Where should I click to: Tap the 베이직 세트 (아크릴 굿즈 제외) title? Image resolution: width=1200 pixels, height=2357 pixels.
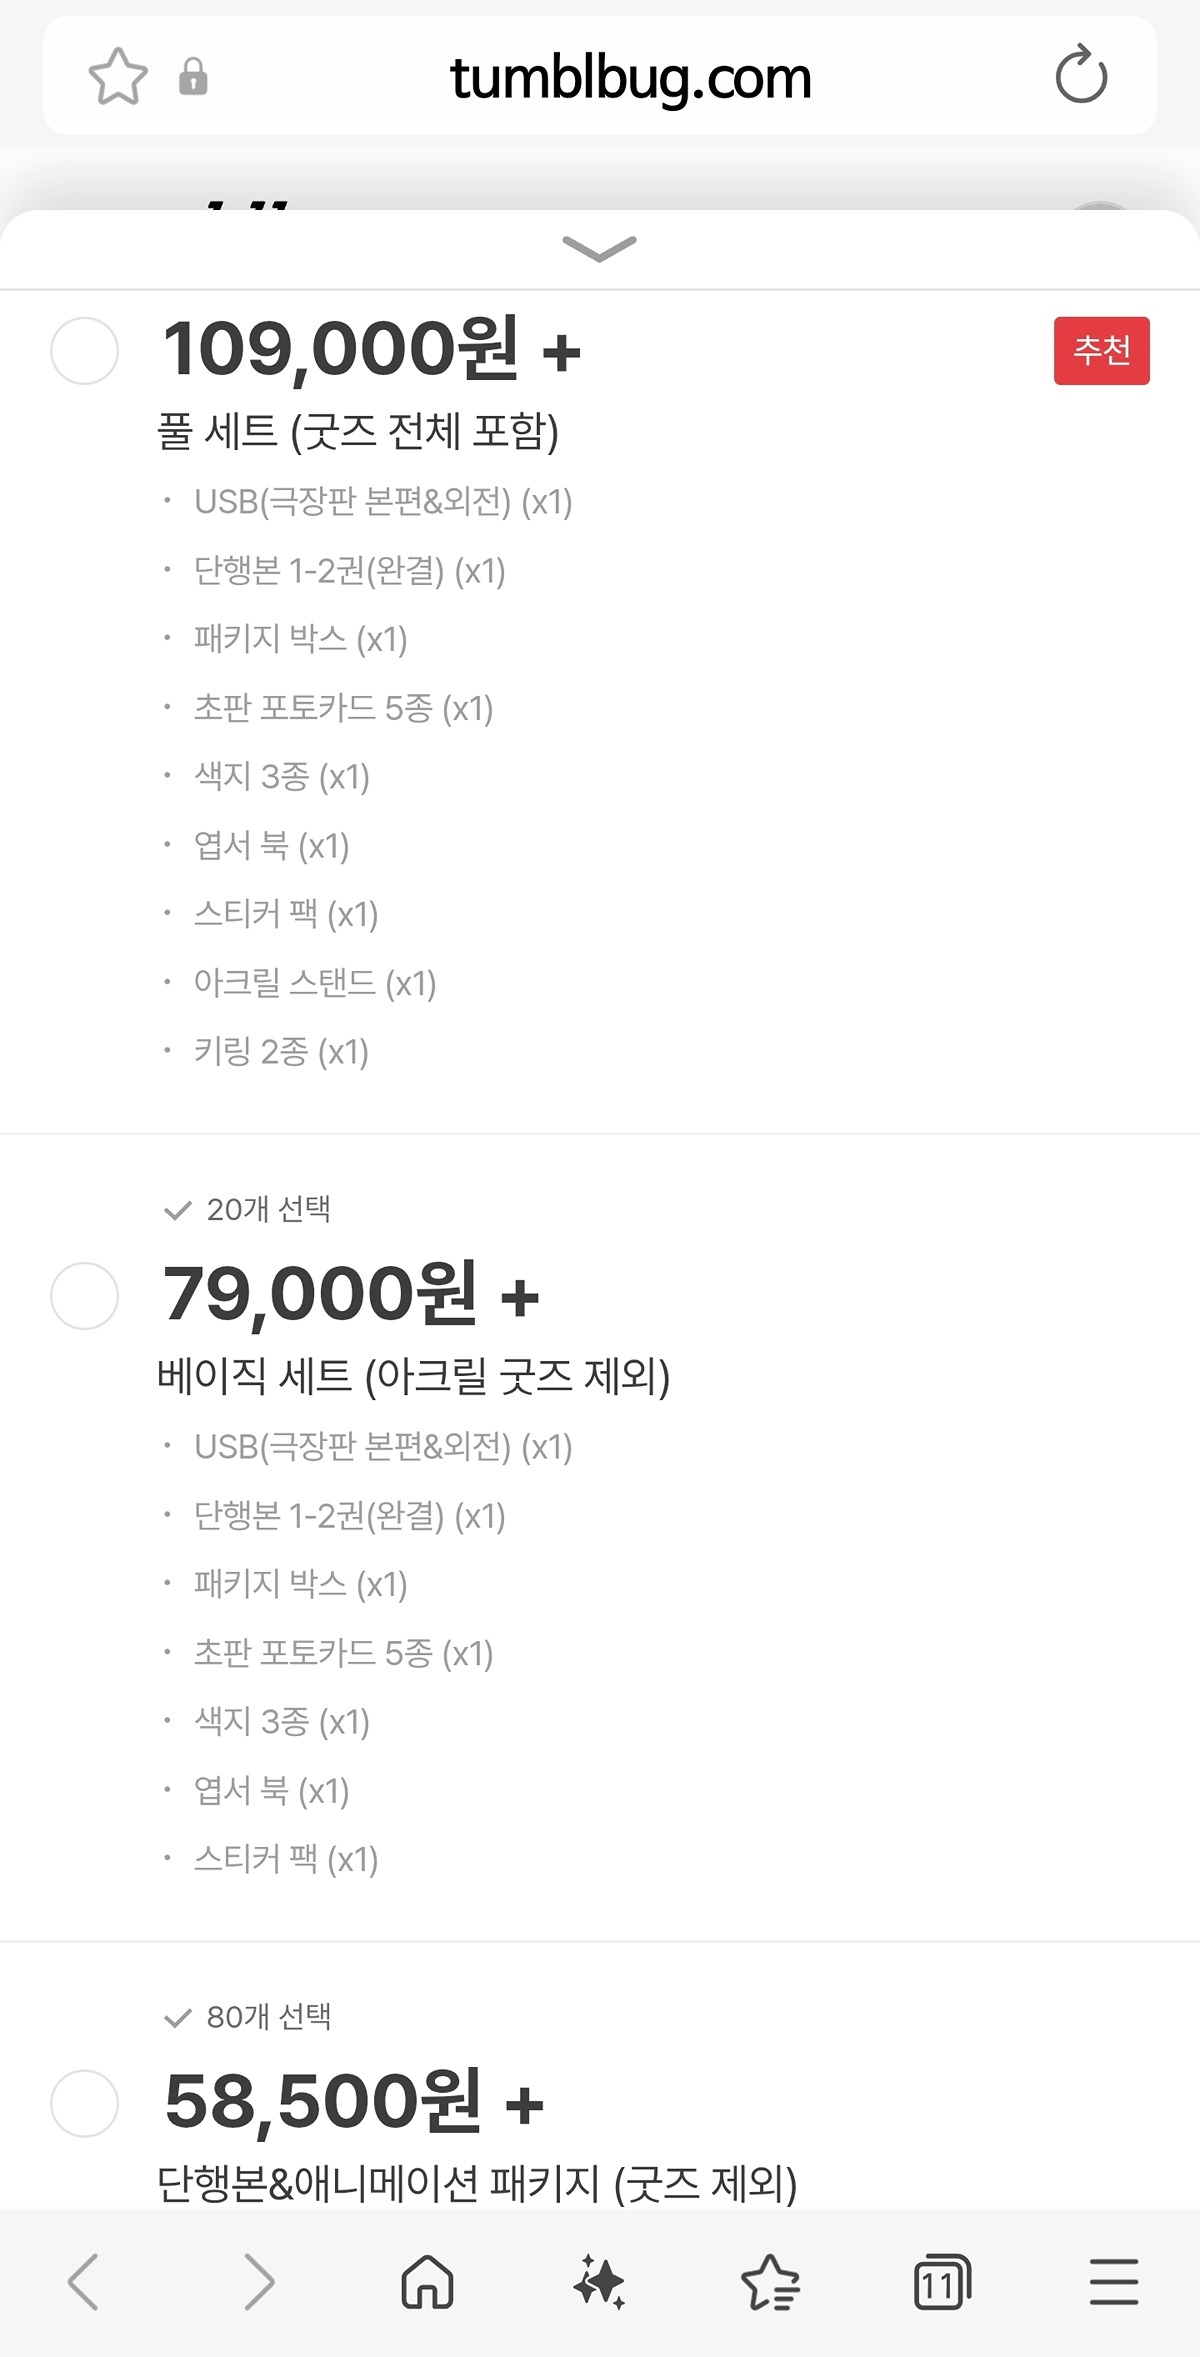pyautogui.click(x=413, y=1377)
